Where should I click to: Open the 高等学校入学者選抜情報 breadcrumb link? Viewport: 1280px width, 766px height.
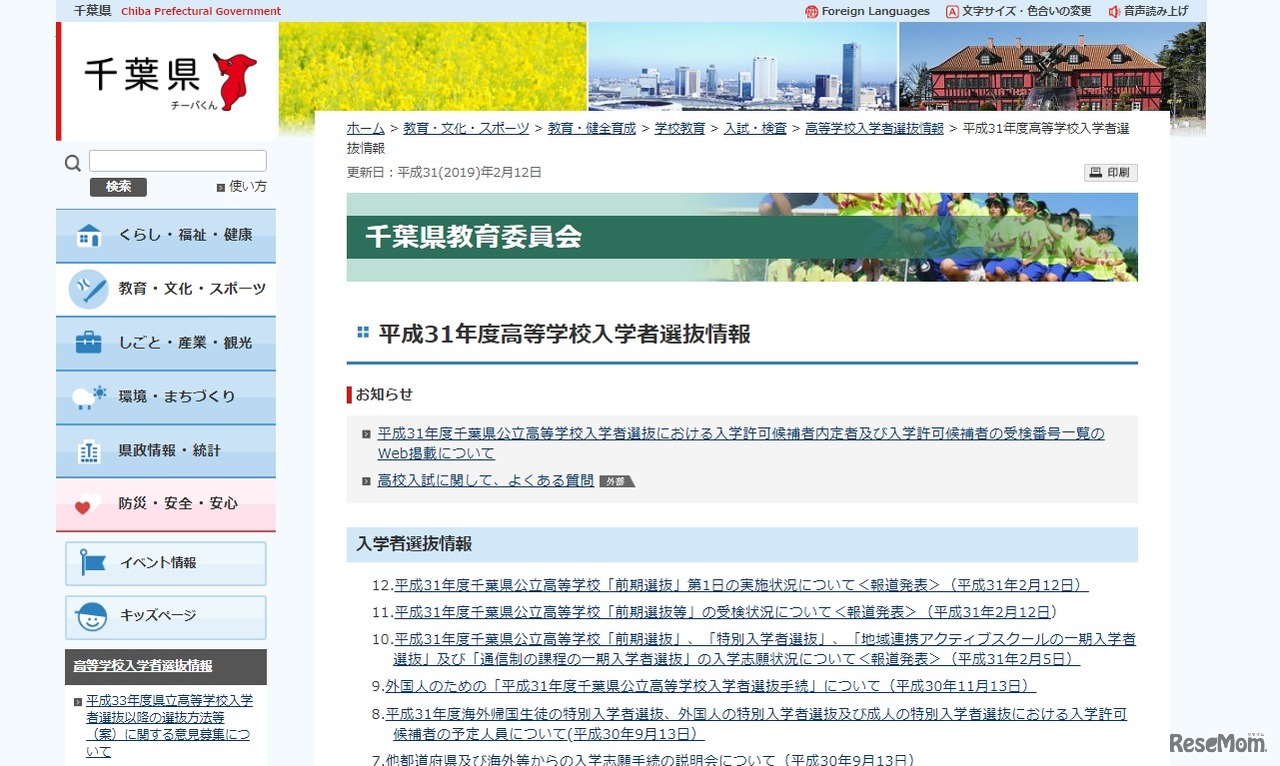[x=874, y=127]
